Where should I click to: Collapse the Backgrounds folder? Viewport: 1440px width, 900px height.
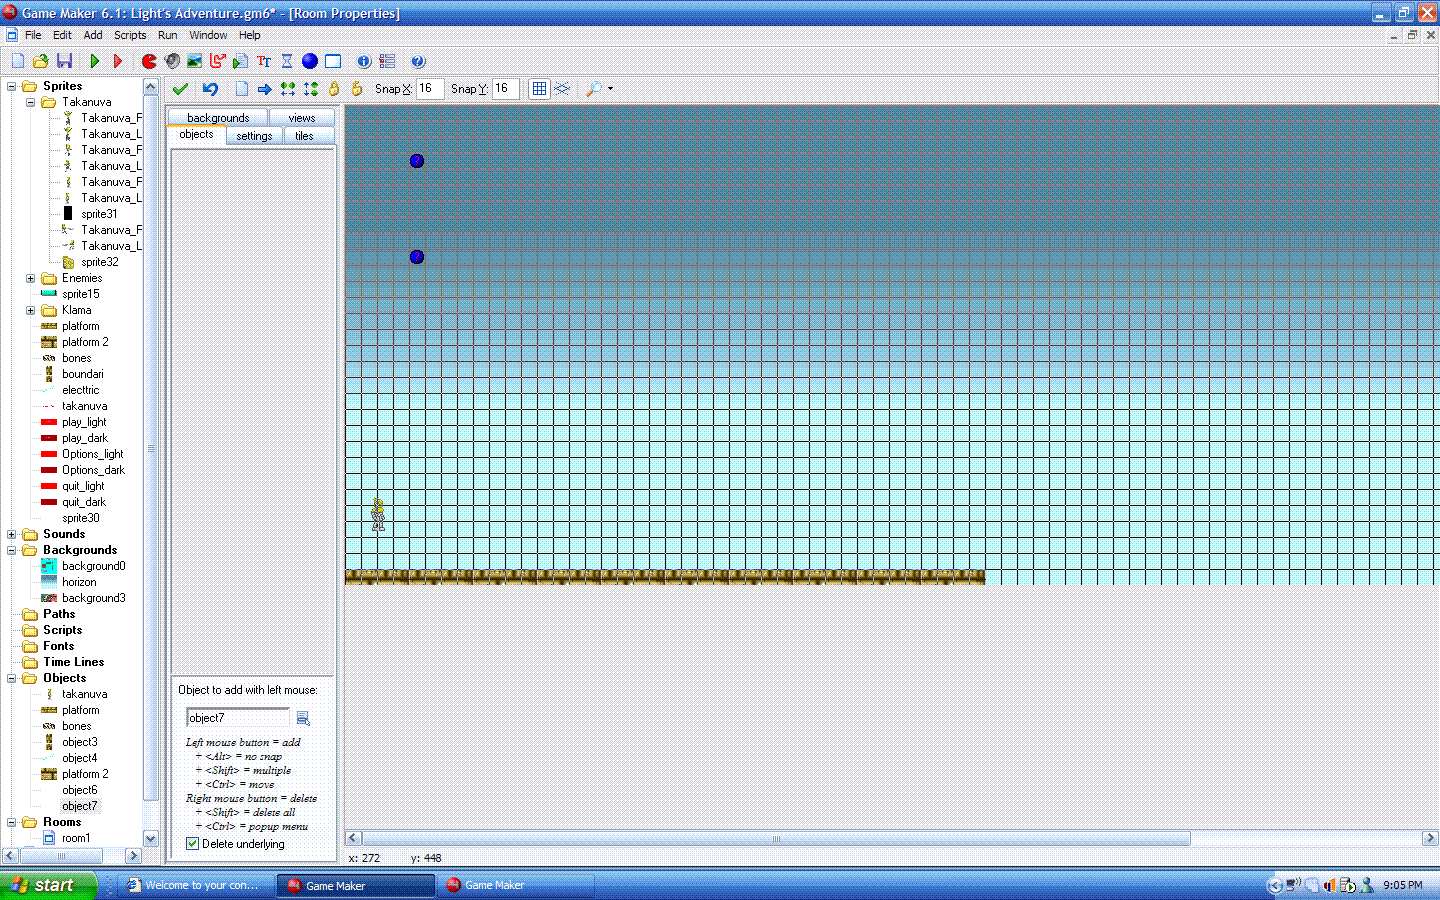(12, 550)
